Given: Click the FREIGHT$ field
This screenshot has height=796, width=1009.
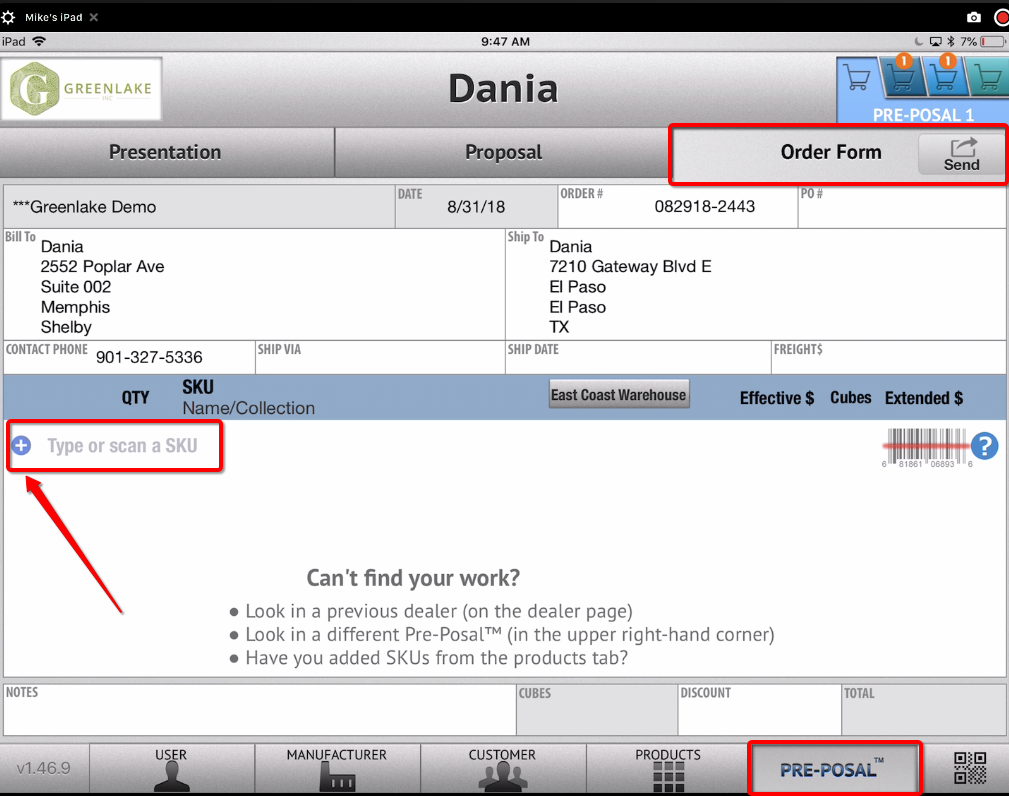Looking at the screenshot, I should click(x=889, y=357).
